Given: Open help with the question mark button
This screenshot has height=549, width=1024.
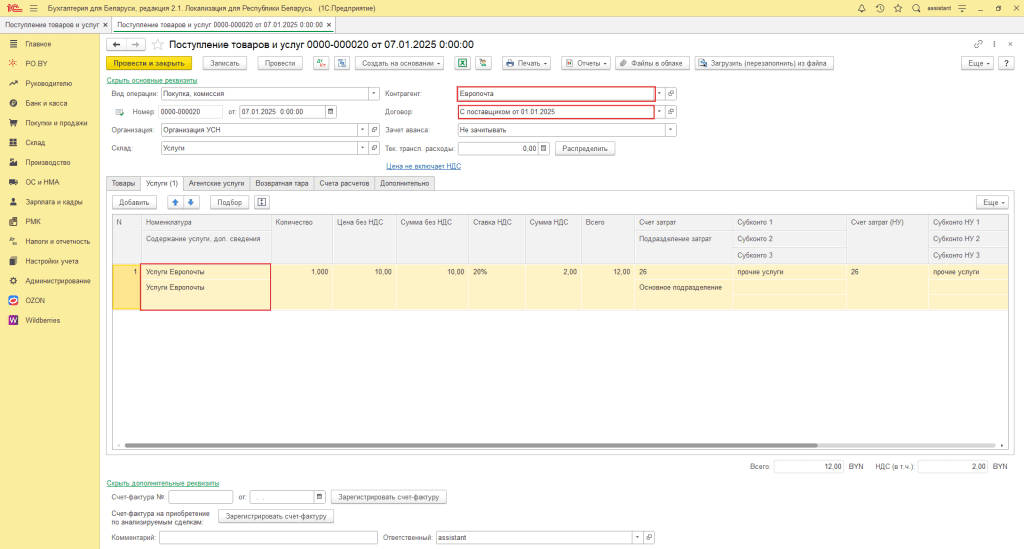Looking at the screenshot, I should [1006, 63].
